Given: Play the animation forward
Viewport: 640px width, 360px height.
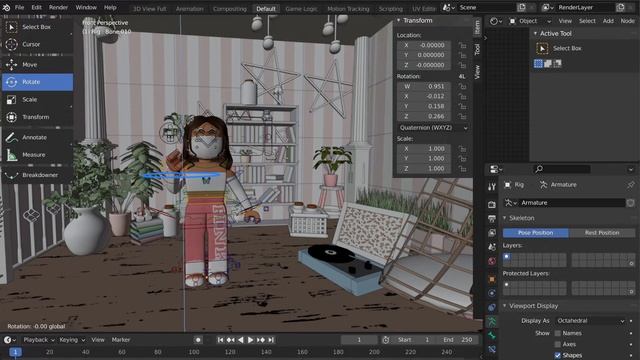Looking at the screenshot, I should pyautogui.click(x=251, y=340).
